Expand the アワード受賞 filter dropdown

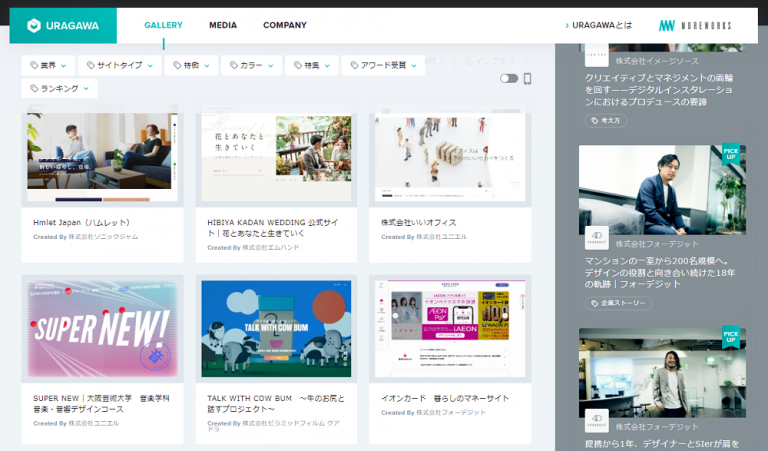383,65
